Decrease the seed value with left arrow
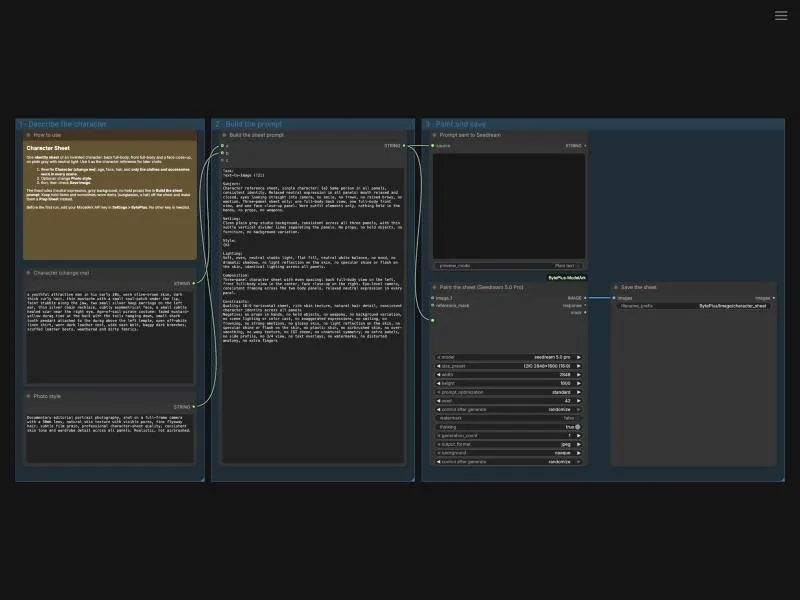 tap(438, 401)
